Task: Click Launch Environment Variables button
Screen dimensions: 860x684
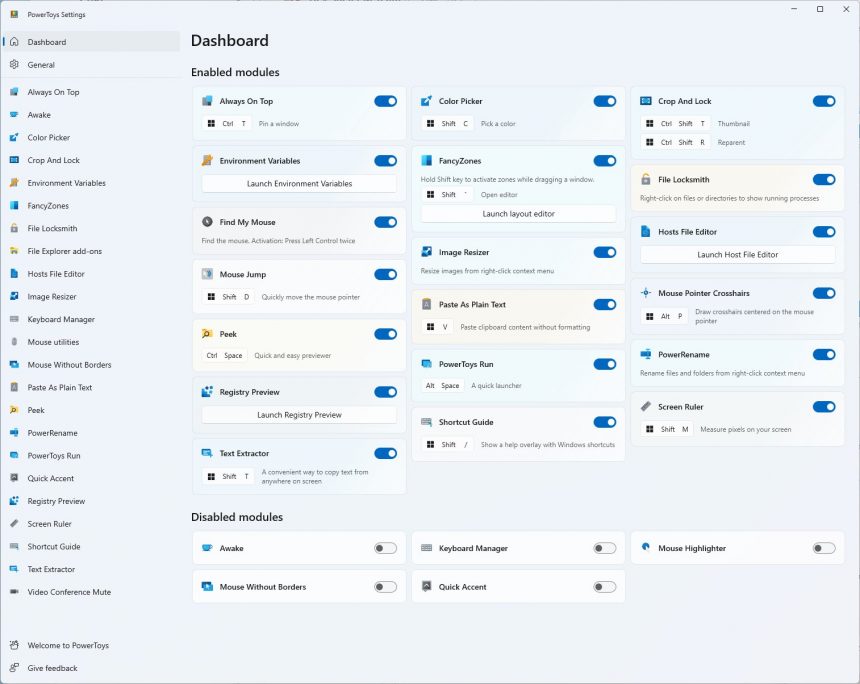Action: click(299, 184)
